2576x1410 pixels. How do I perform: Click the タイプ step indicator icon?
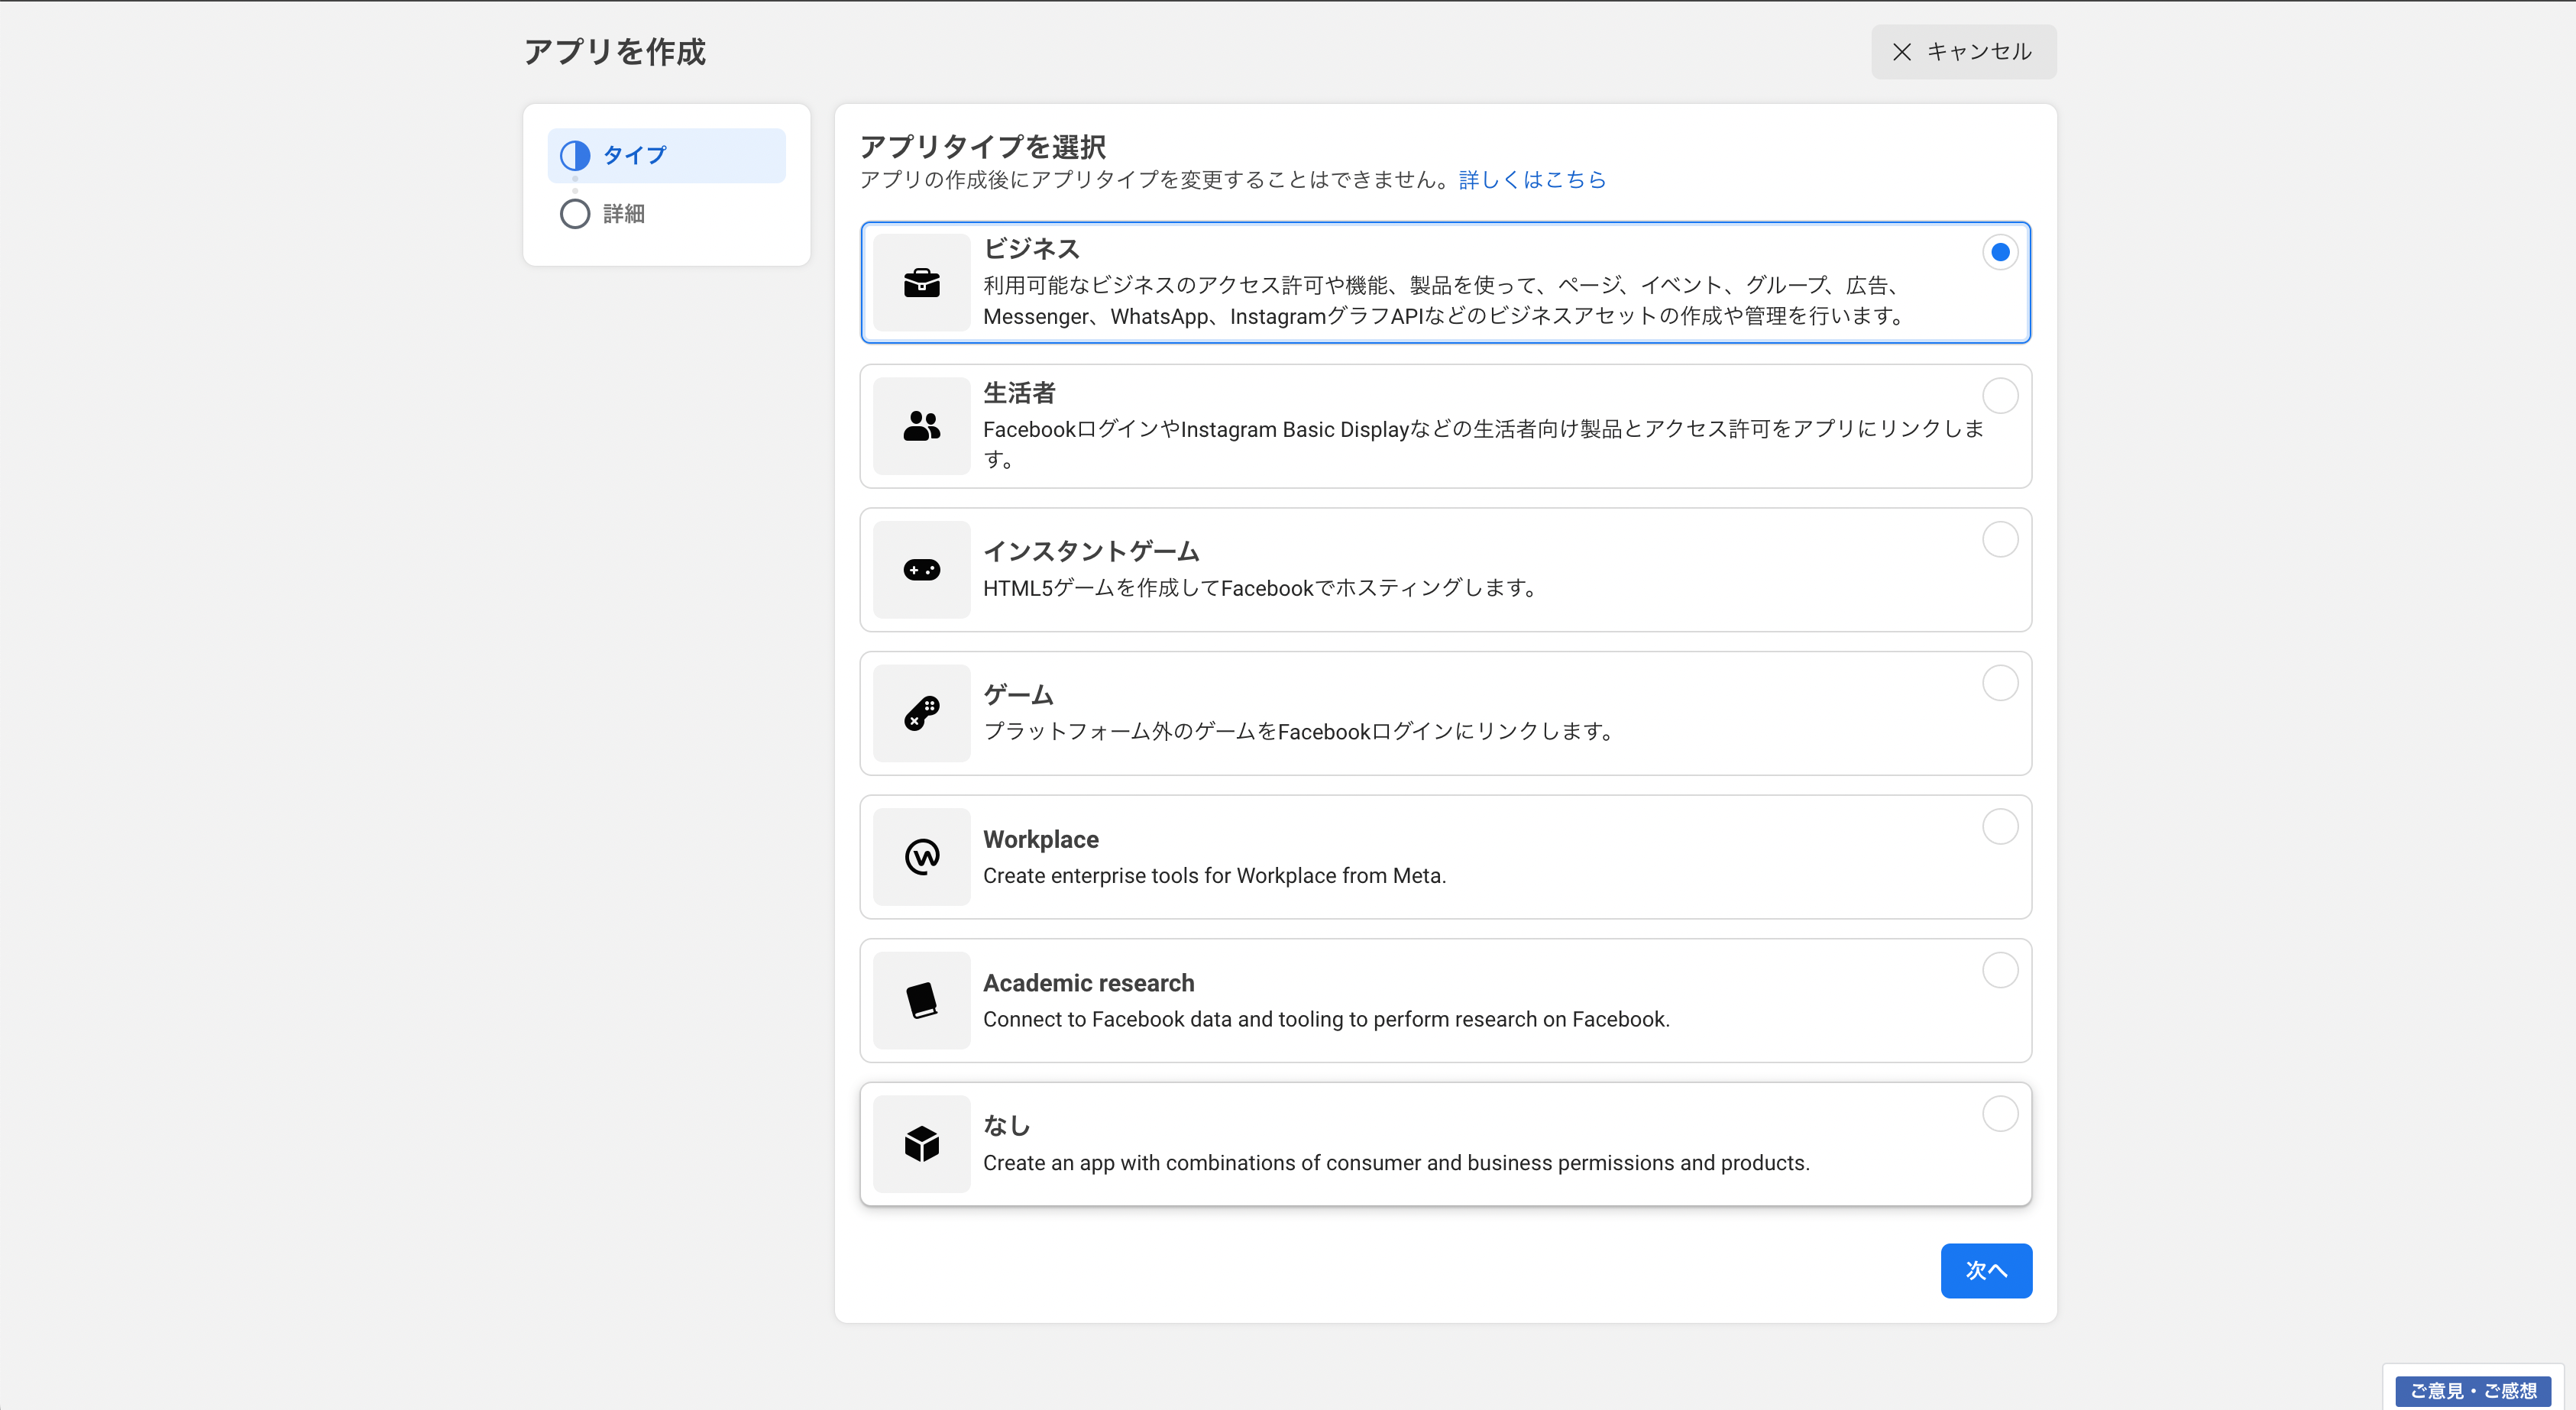[x=575, y=155]
